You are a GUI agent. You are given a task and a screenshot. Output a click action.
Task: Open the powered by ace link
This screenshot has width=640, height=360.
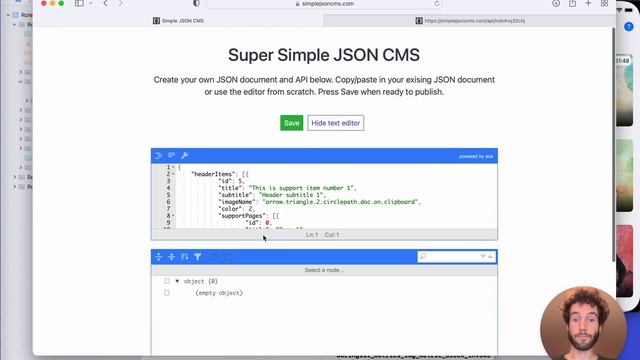tap(476, 156)
